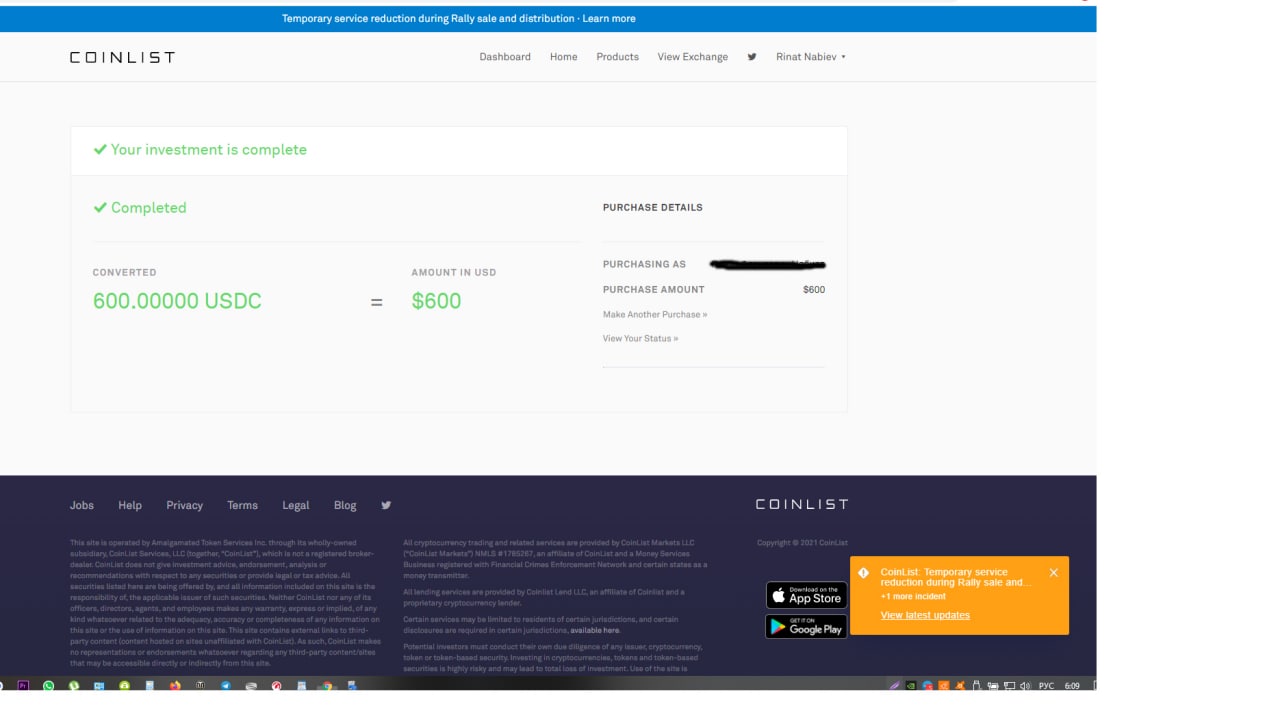This screenshot has width=1280, height=706.
Task: Click the +1 more incident text
Action: [x=913, y=596]
